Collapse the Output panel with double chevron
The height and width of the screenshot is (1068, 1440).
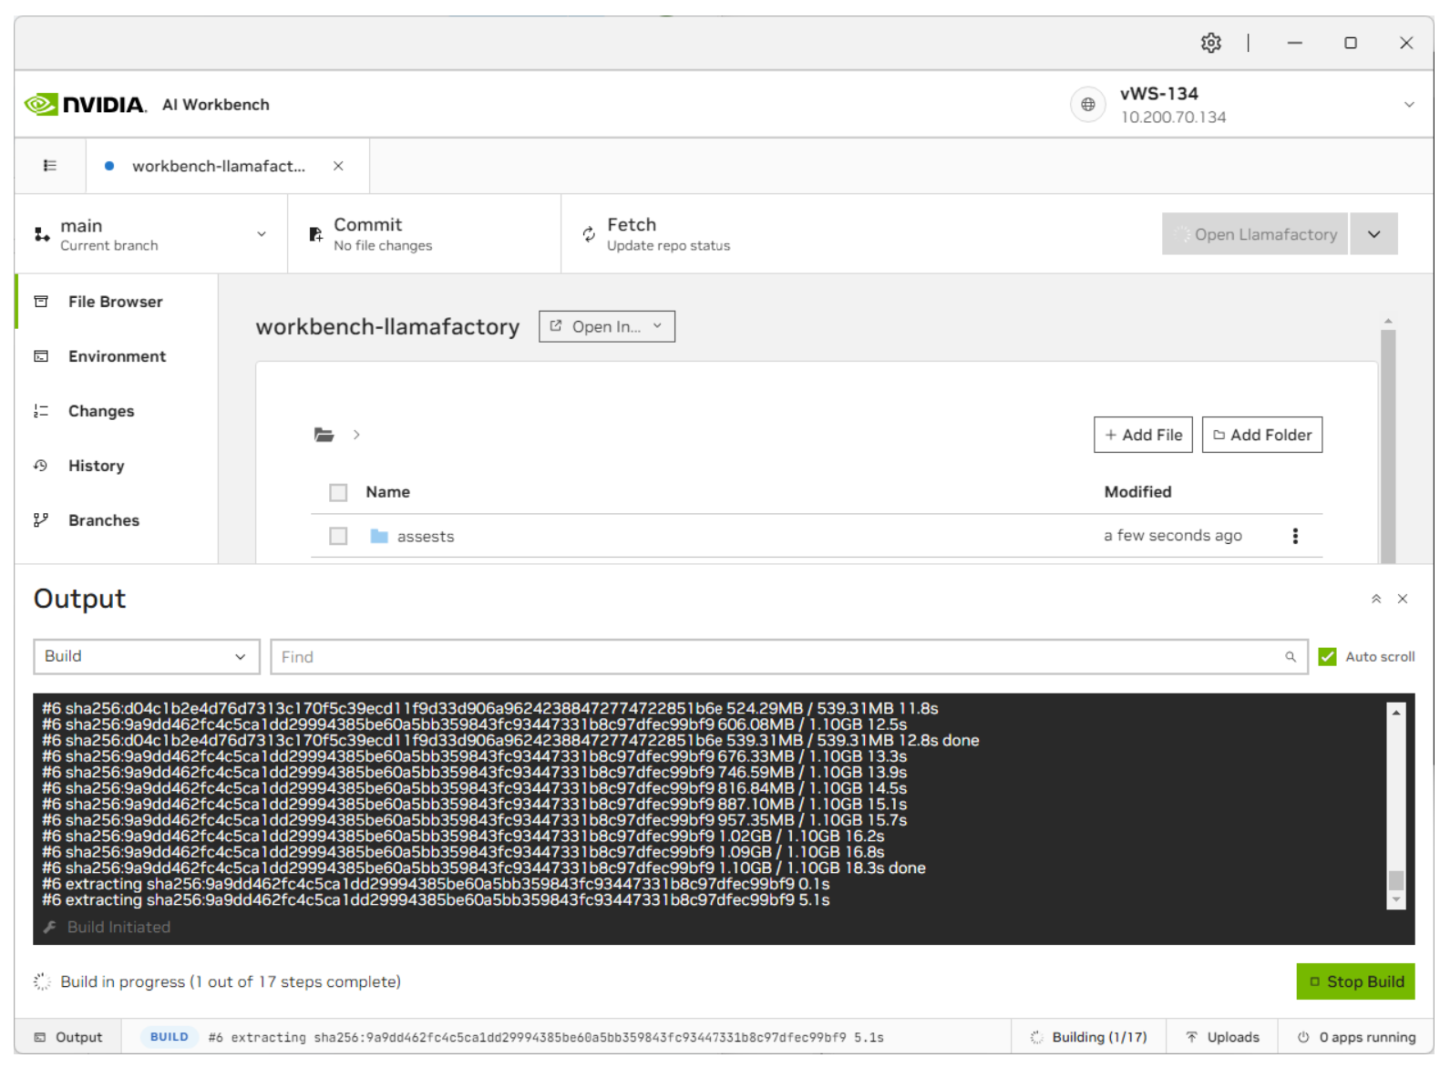[x=1376, y=599]
